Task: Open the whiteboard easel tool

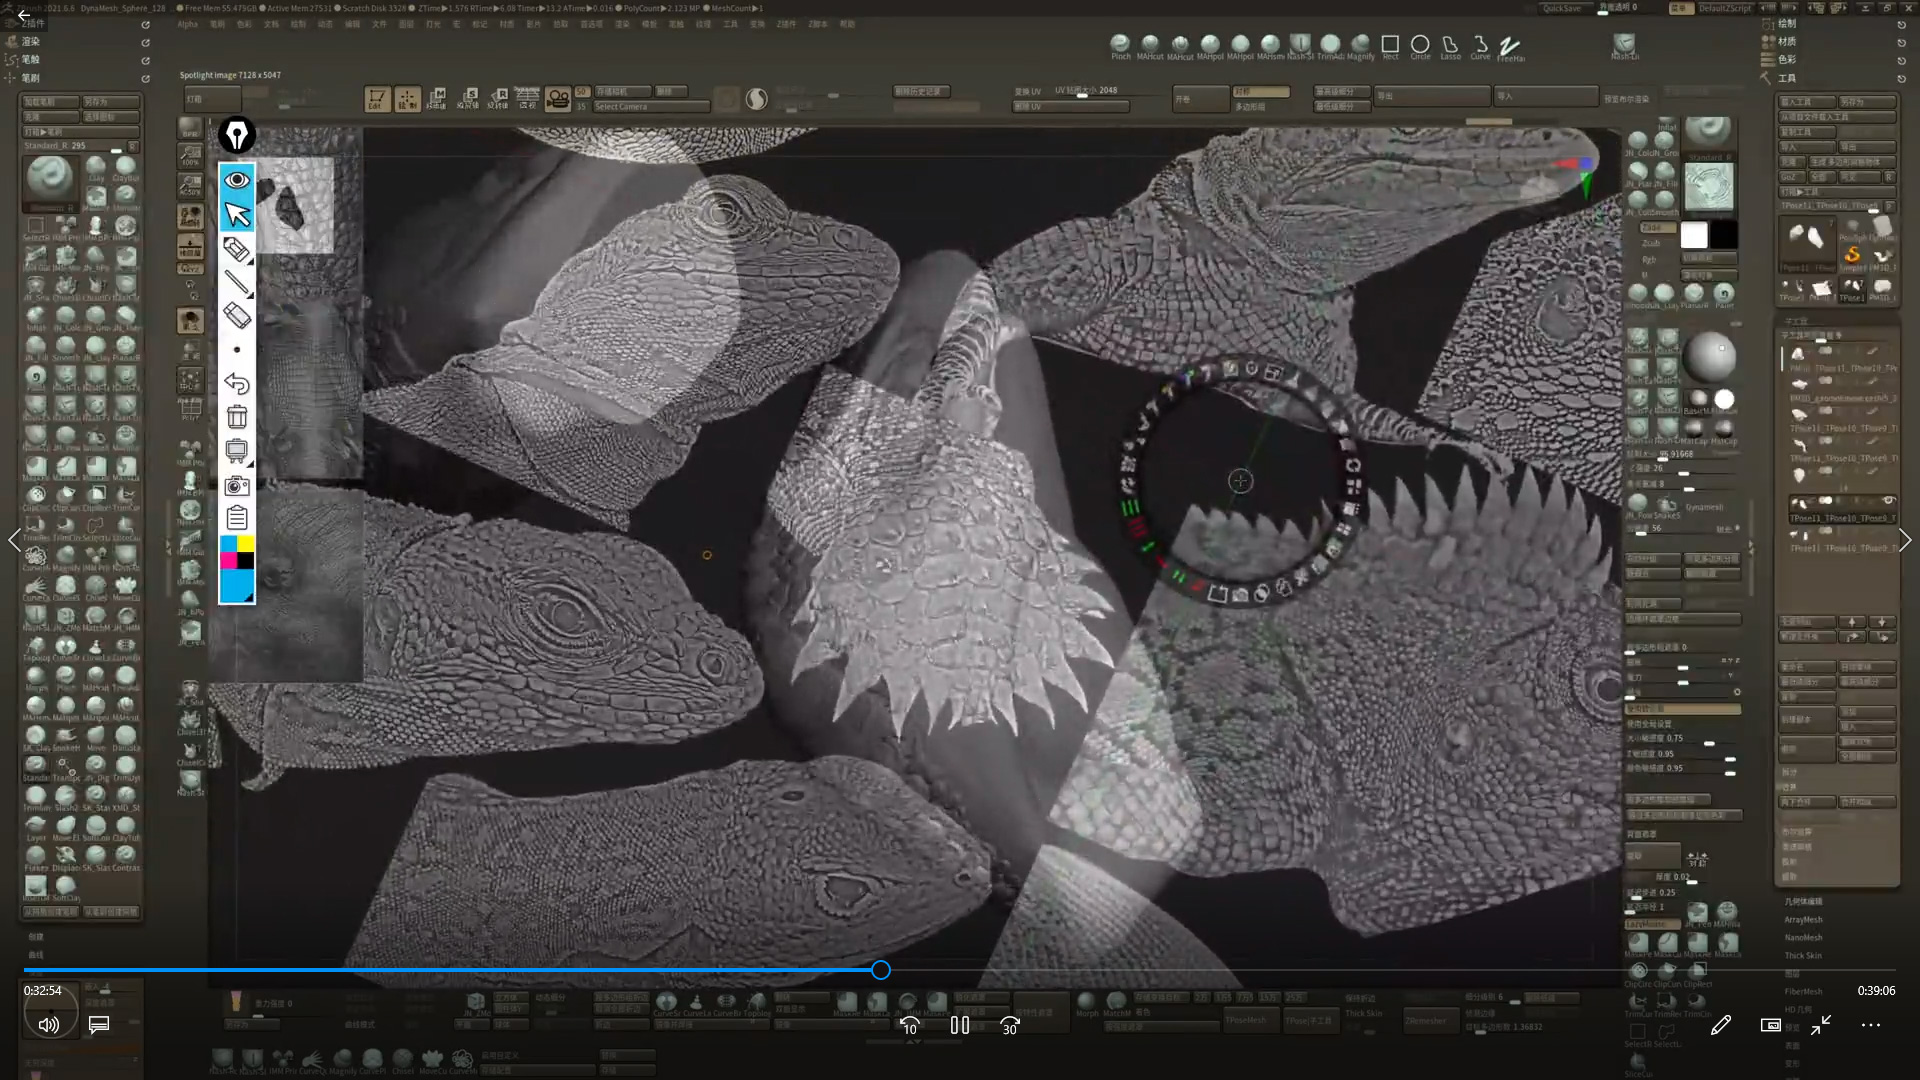Action: pos(237,451)
